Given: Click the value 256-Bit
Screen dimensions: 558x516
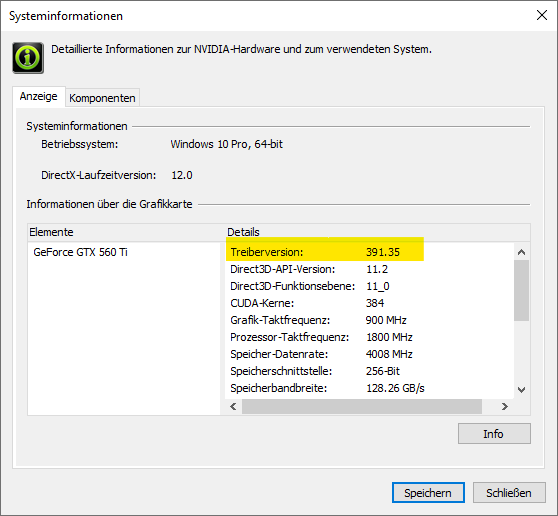Looking at the screenshot, I should 383,371.
